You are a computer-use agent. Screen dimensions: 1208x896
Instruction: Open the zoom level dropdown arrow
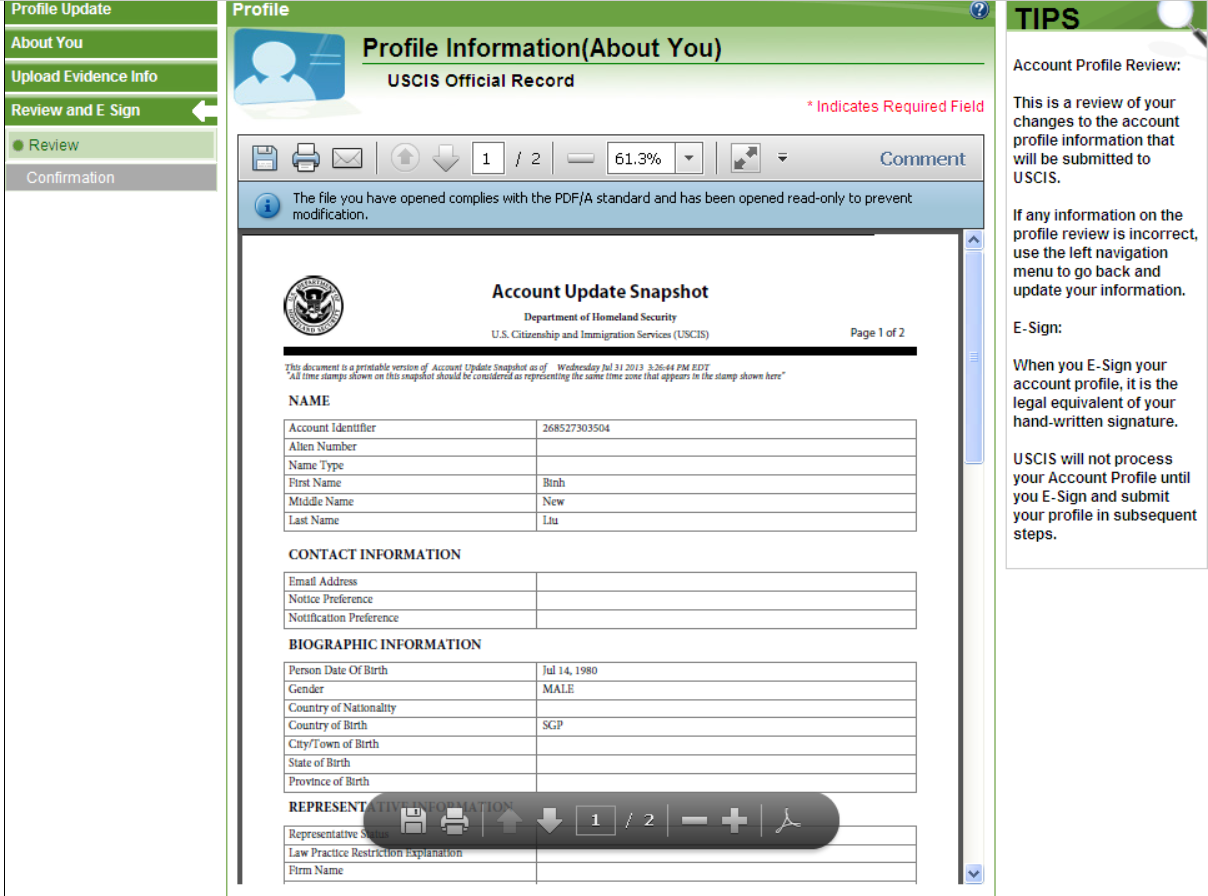coord(689,158)
